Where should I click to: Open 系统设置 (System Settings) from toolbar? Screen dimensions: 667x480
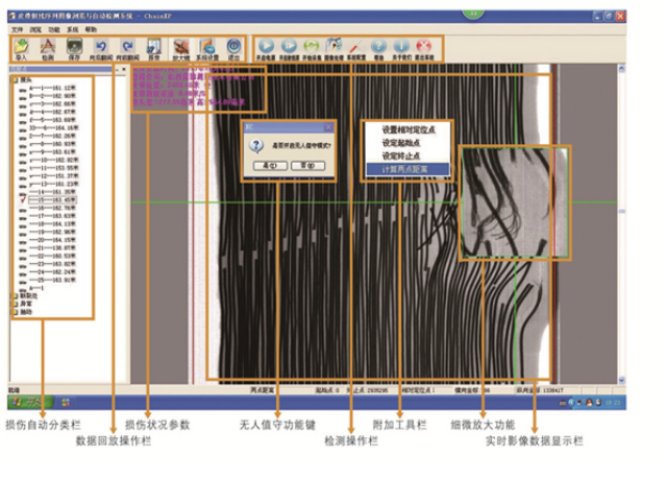tap(208, 49)
